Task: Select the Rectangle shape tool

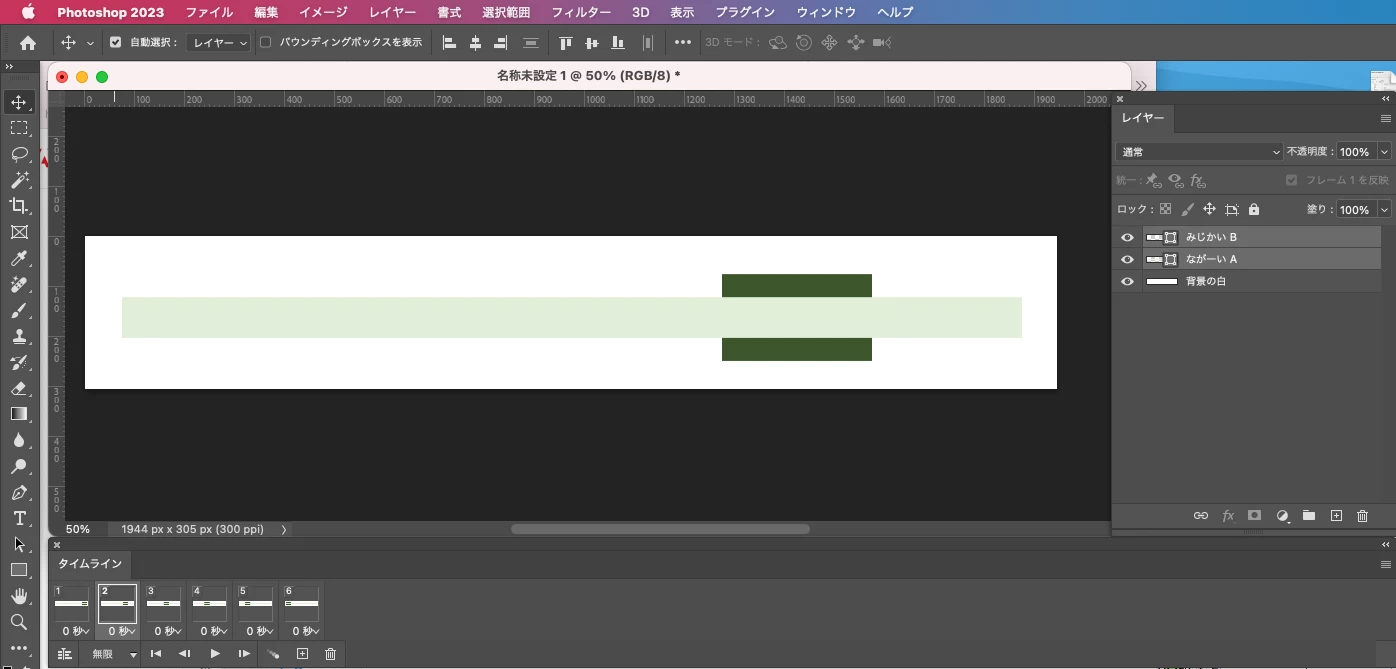Action: tap(19, 570)
